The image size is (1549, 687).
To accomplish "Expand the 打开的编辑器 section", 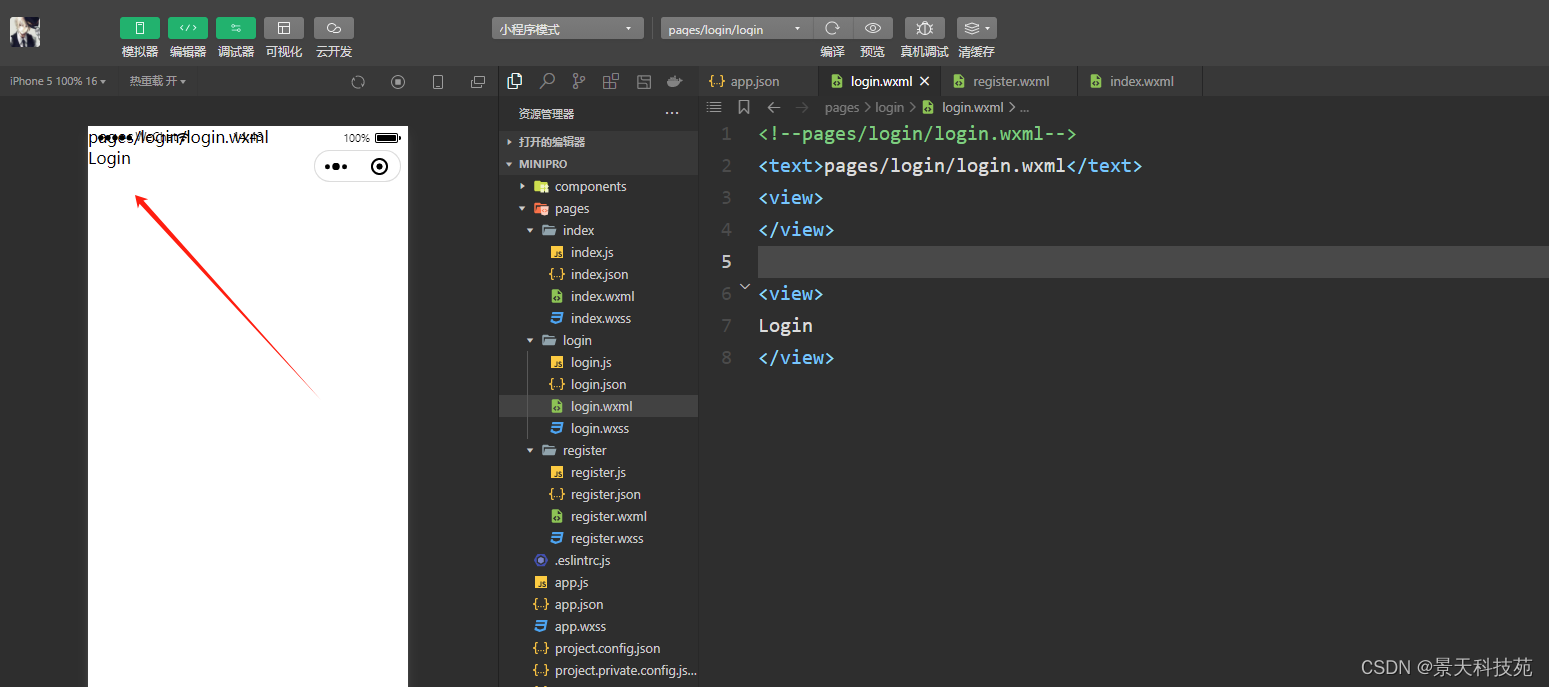I will [598, 142].
